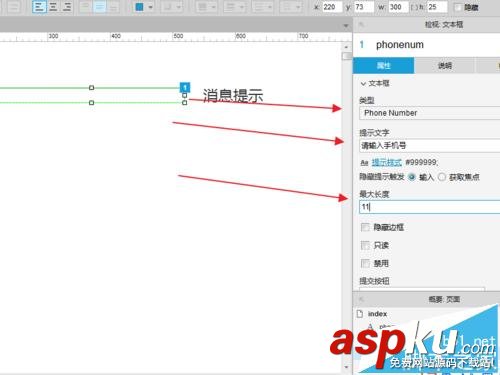Click the 提示文字 hint text field
Viewport: 500px width, 375px height.
429,146
